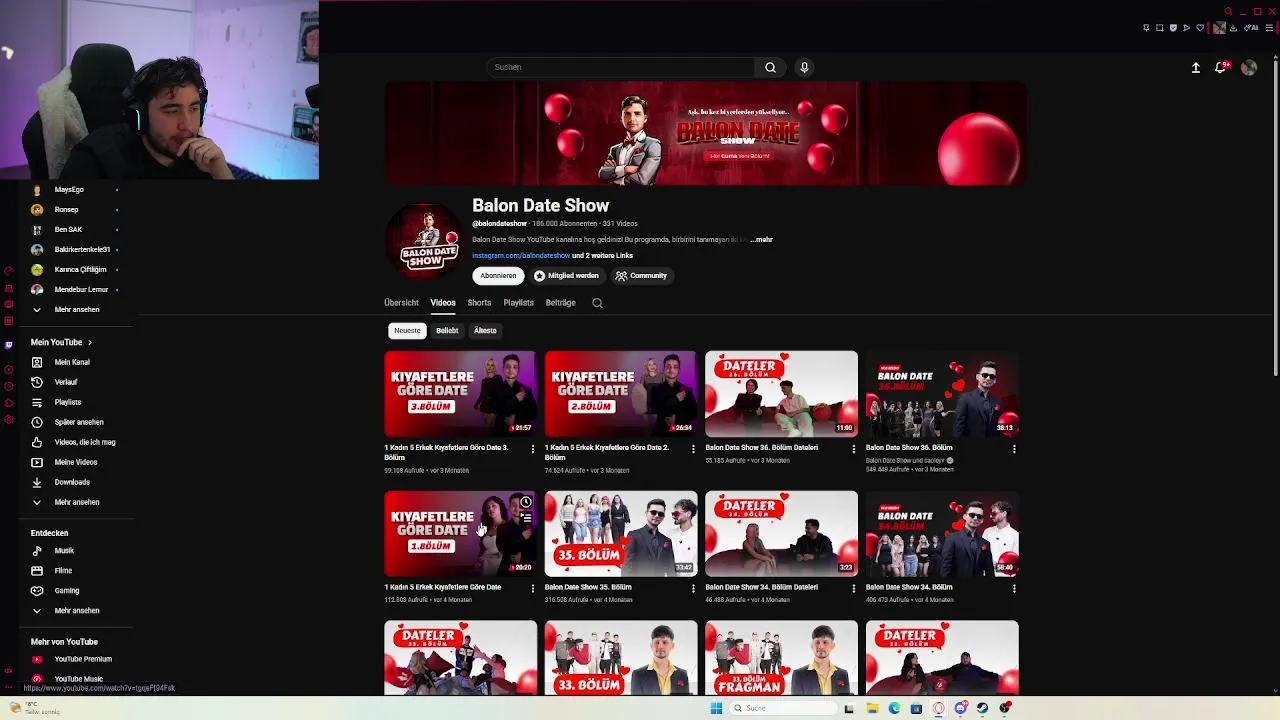Open Downloads in the sidebar
Screen dimensions: 1280x720
[x=74, y=482]
